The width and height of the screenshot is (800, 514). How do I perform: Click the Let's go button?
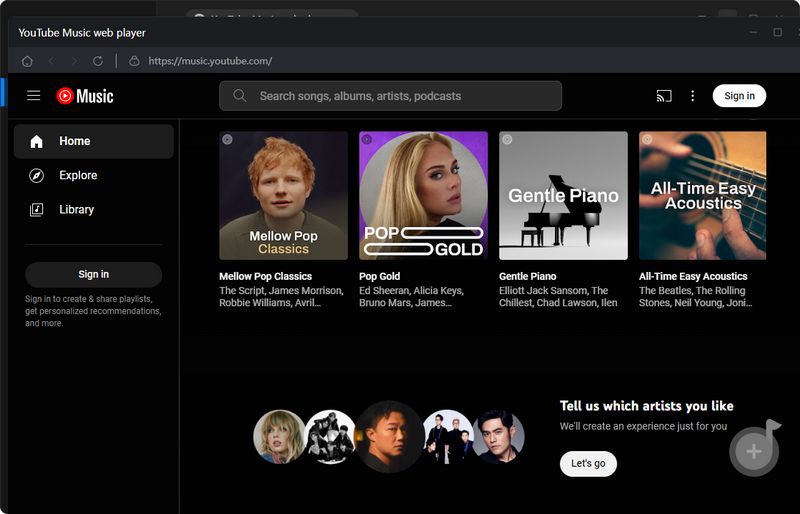point(588,464)
